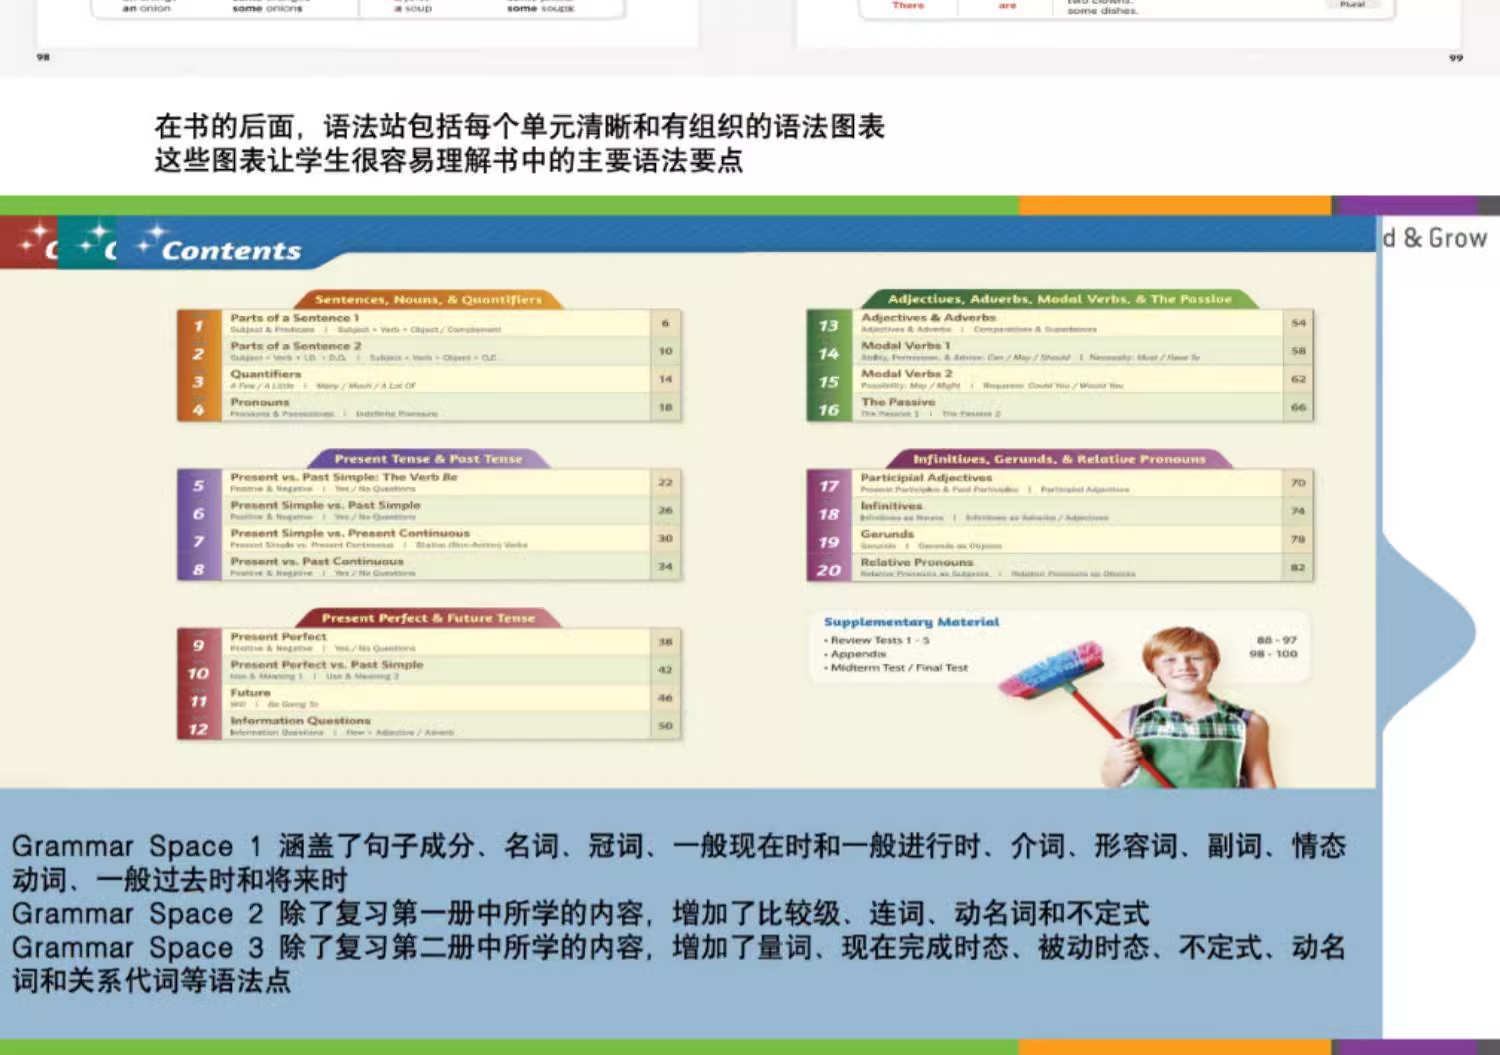Select the unit number "12" badge
Image resolution: width=1500 pixels, height=1055 pixels.
pyautogui.click(x=198, y=729)
